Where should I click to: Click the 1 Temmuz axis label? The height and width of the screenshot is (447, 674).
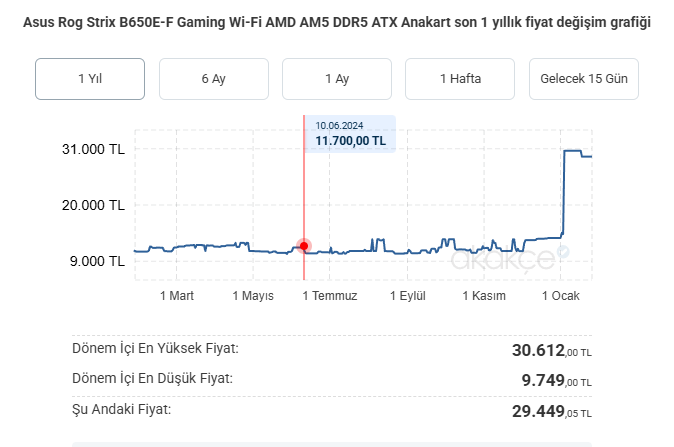tap(330, 296)
